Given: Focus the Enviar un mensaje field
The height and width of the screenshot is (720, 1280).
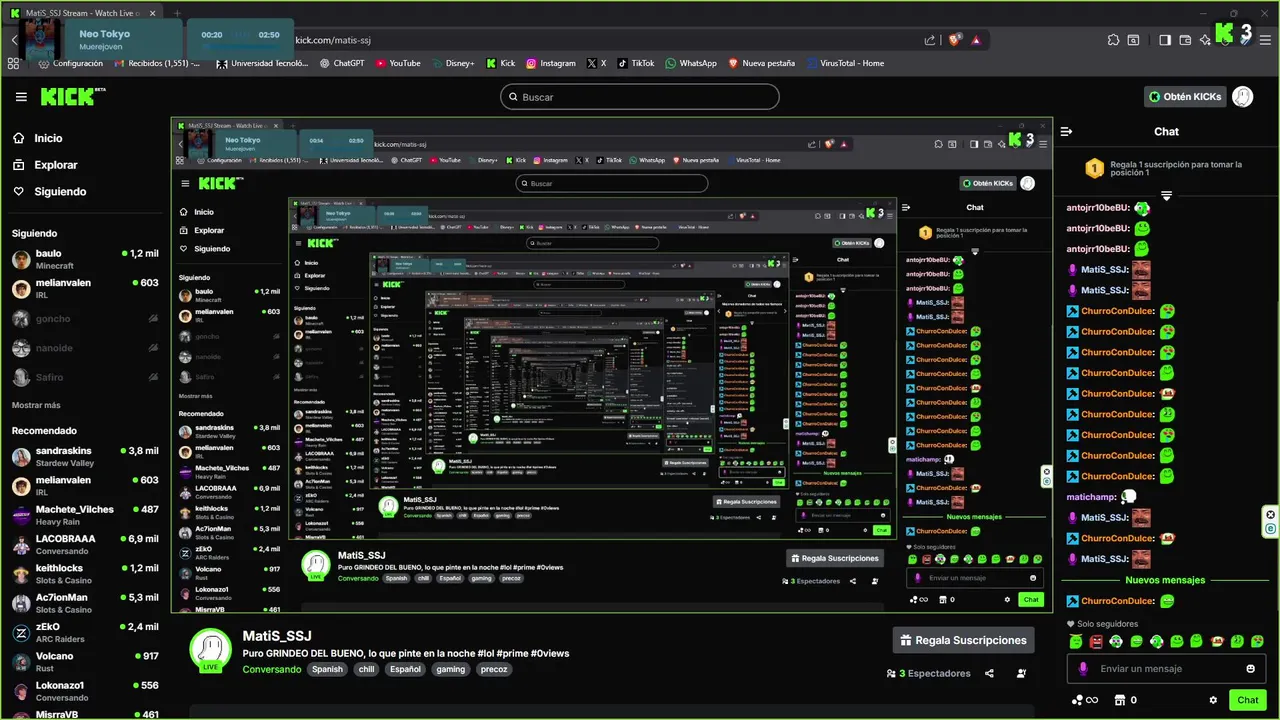Looking at the screenshot, I should pyautogui.click(x=1166, y=669).
